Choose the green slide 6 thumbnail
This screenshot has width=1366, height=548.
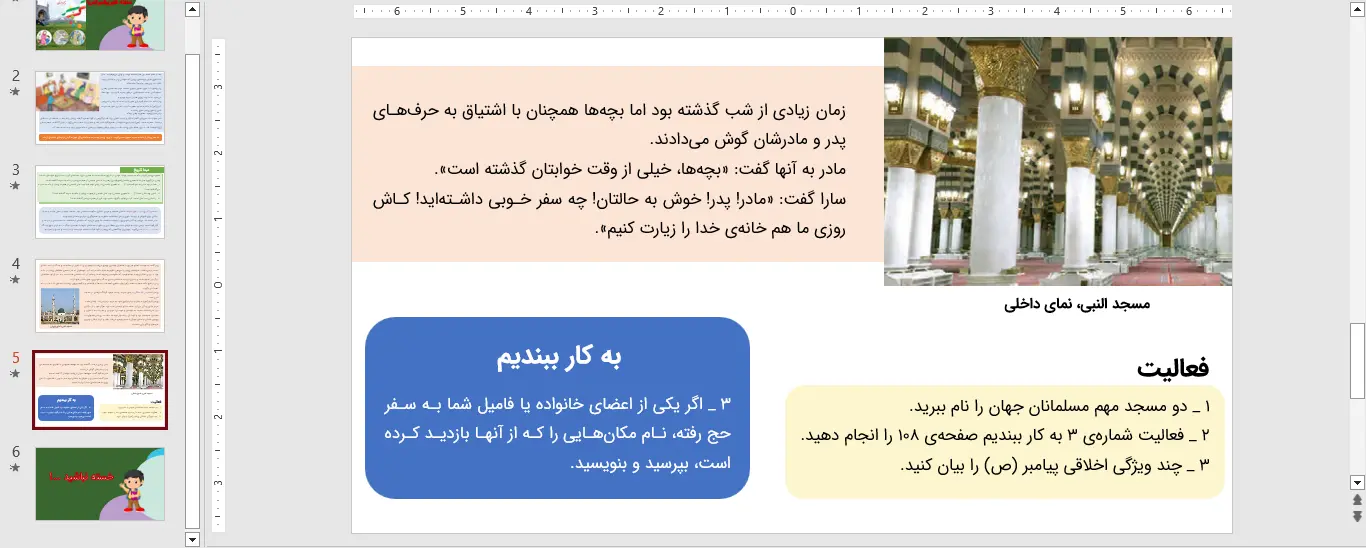[100, 484]
